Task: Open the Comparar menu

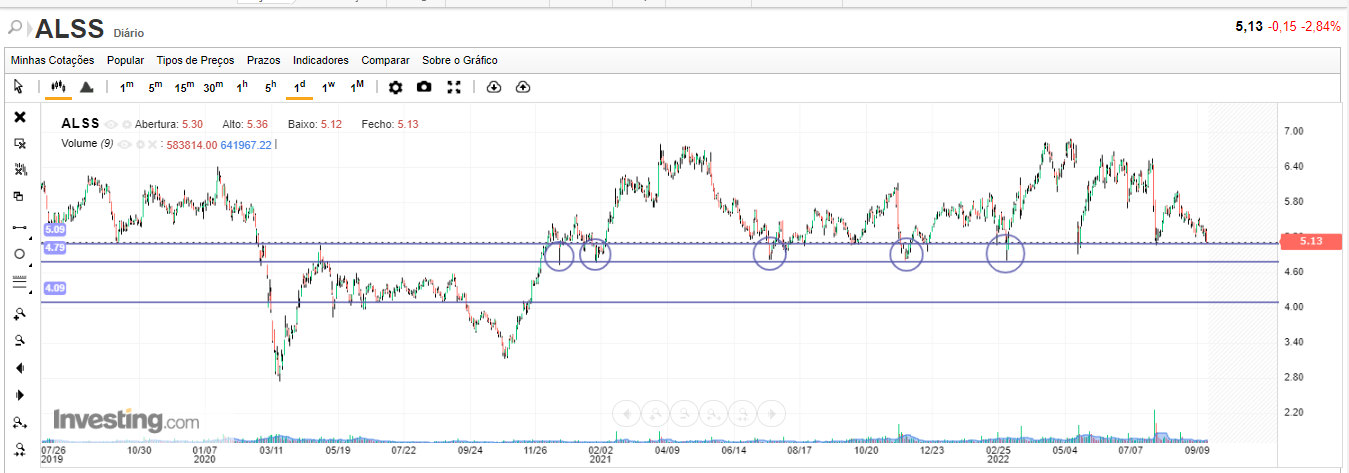Action: click(x=385, y=60)
